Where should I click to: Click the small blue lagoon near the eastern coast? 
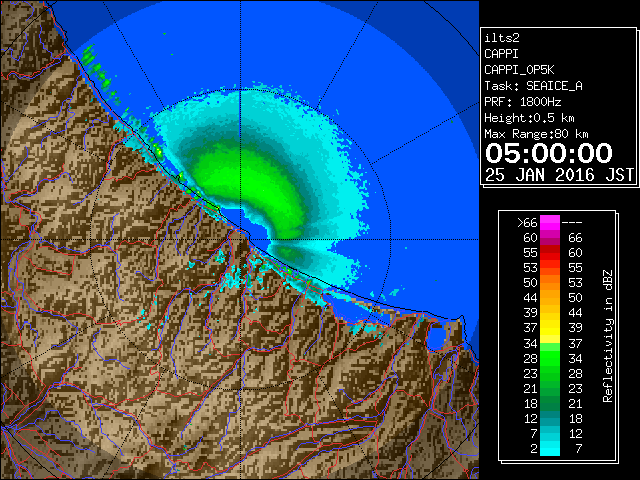[x=436, y=338]
